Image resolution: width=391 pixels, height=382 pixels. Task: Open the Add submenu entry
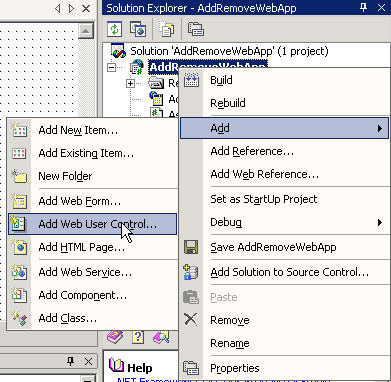(x=284, y=128)
